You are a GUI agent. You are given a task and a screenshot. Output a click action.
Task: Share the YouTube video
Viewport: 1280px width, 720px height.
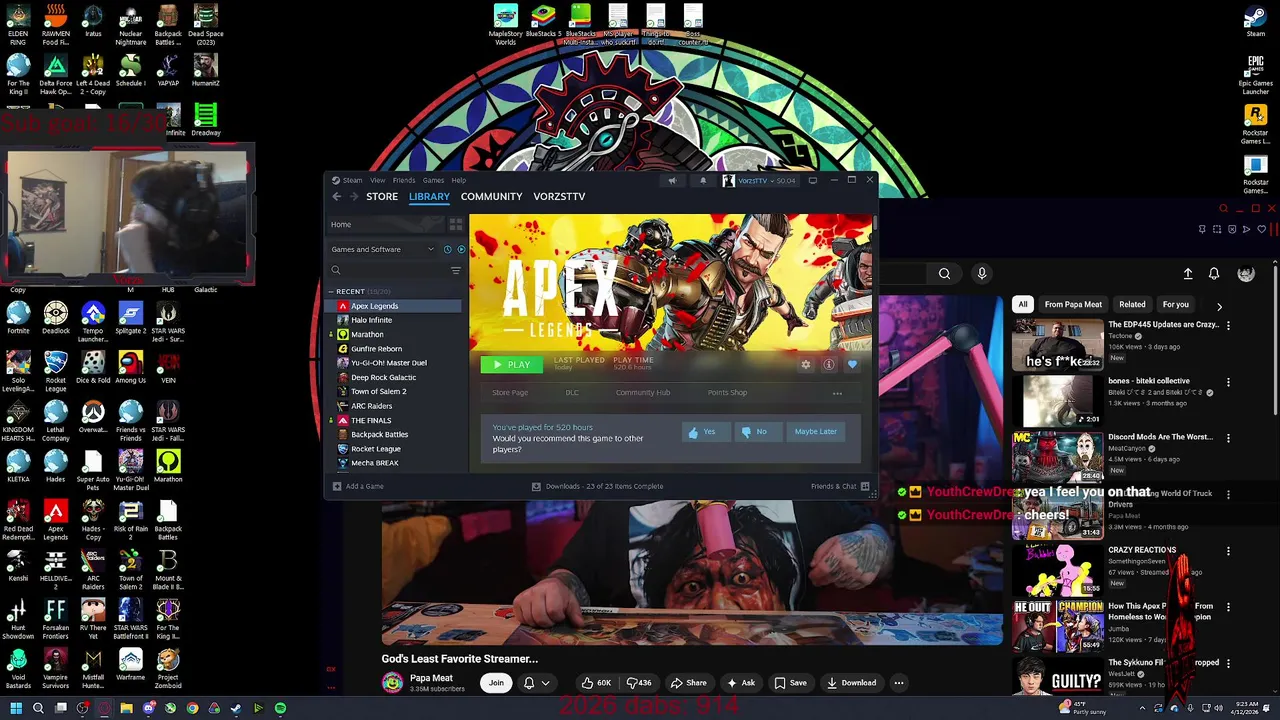pyautogui.click(x=688, y=683)
